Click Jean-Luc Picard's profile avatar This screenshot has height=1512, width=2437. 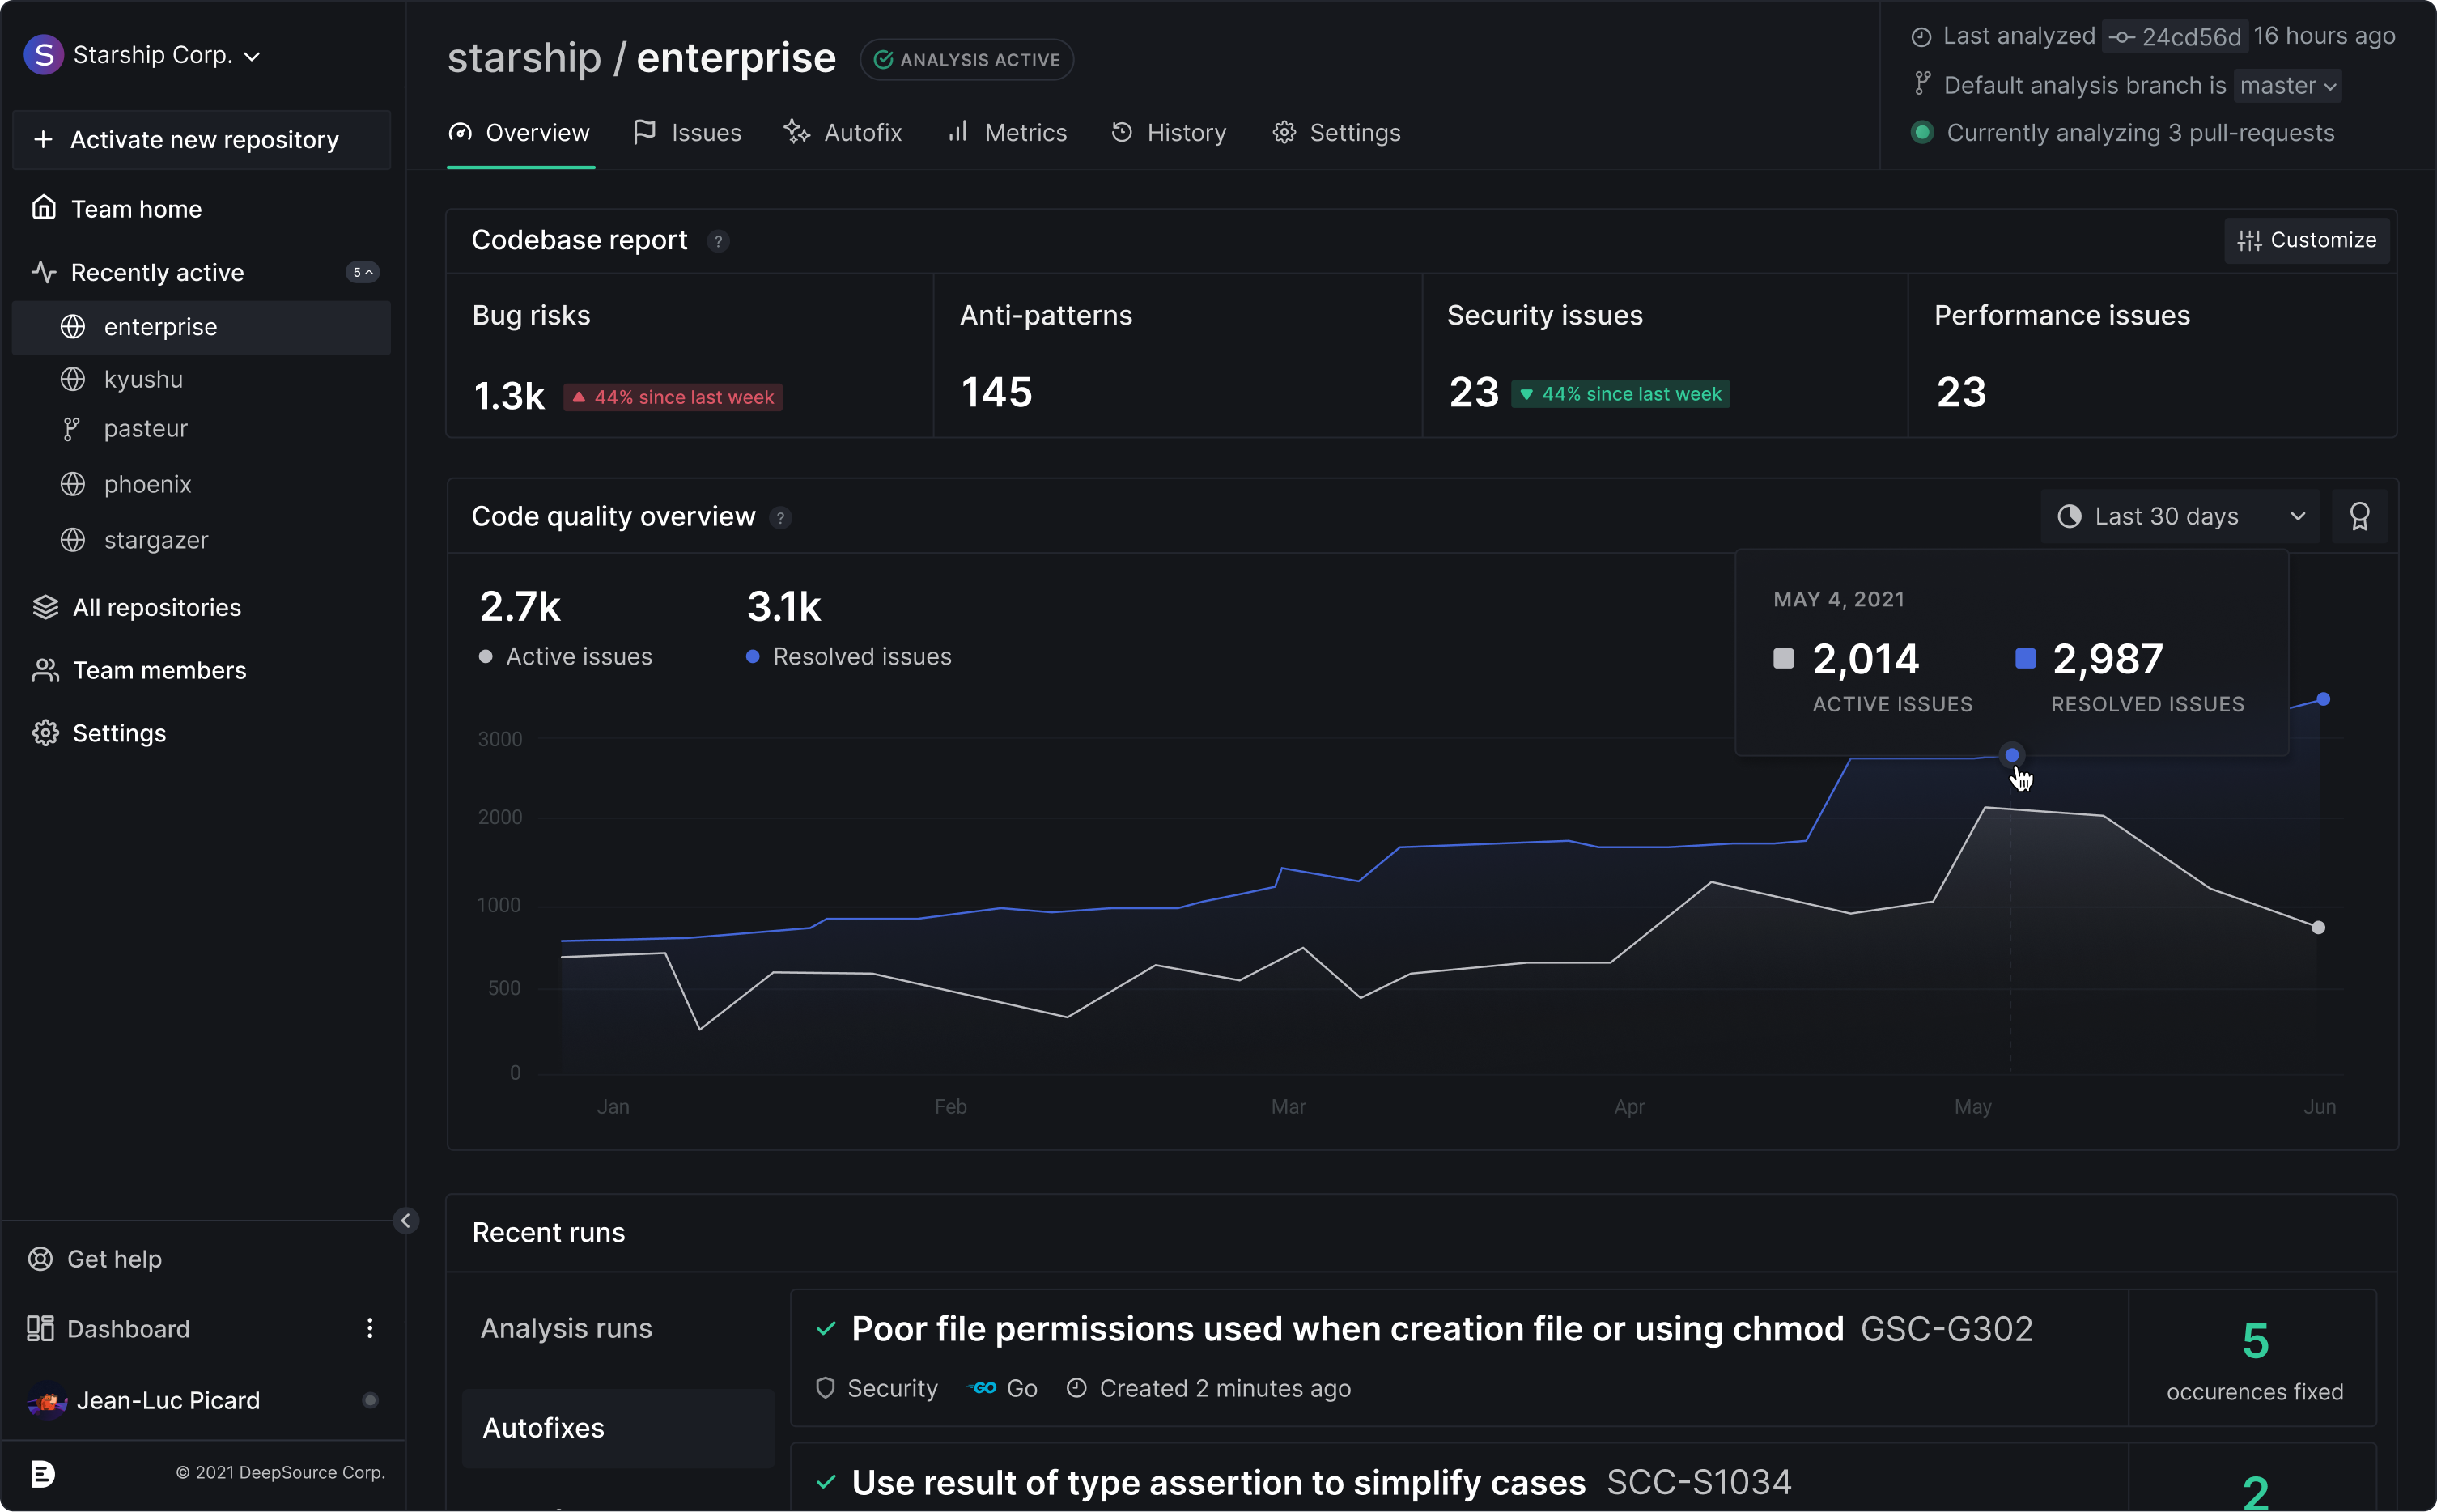pyautogui.click(x=46, y=1400)
